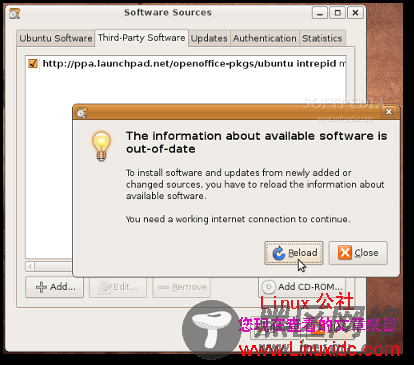Viewport: 414px width, 365px height.
Task: Select the ppa.launchpad.net openoffice-pkgs row text
Action: pyautogui.click(x=194, y=63)
